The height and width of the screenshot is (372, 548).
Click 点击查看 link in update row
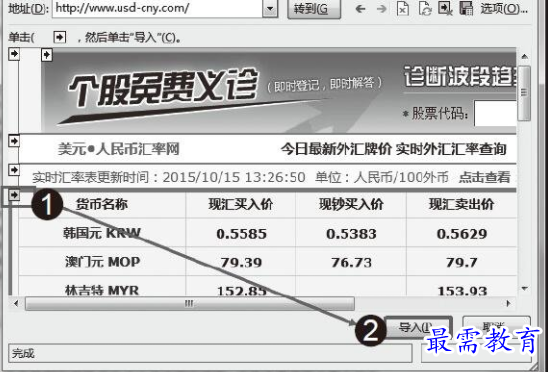pyautogui.click(x=484, y=177)
